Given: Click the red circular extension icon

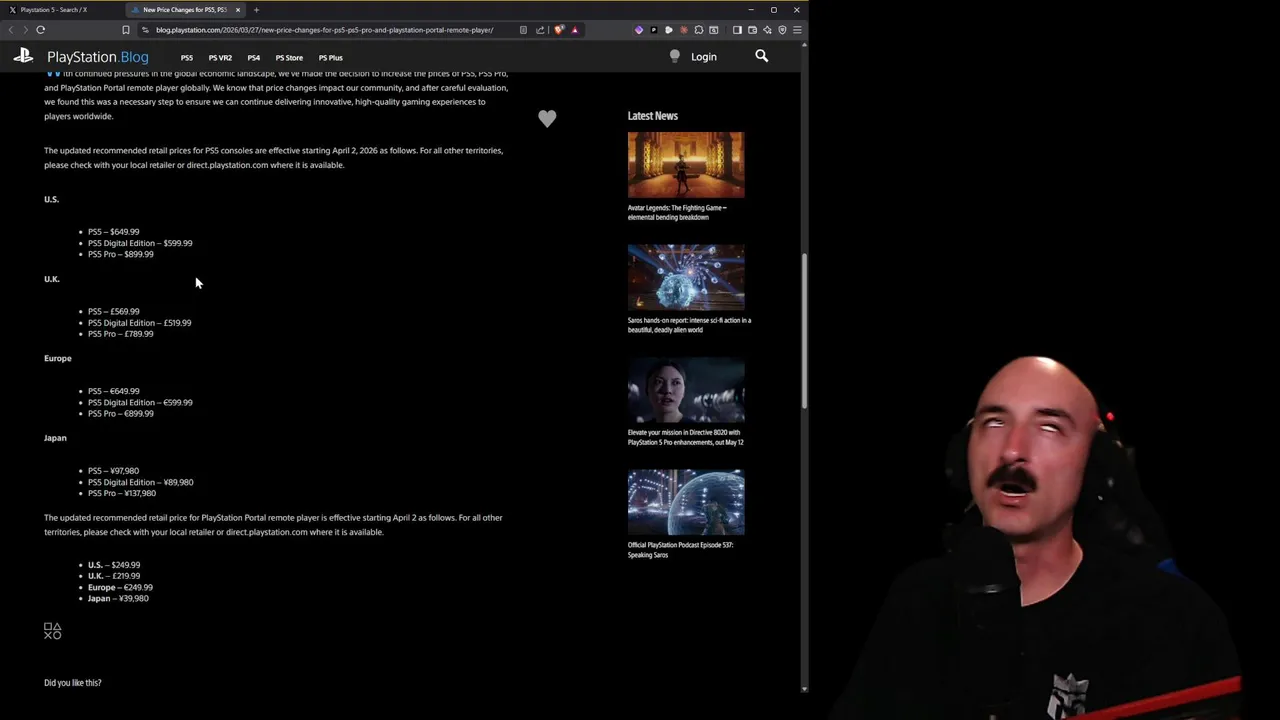Looking at the screenshot, I should [x=684, y=30].
